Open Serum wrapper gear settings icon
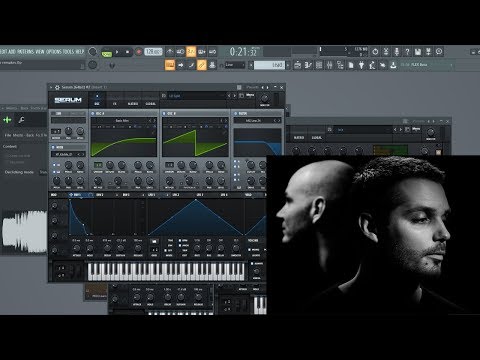Image resolution: width=480 pixels, height=360 pixels. click(x=57, y=87)
